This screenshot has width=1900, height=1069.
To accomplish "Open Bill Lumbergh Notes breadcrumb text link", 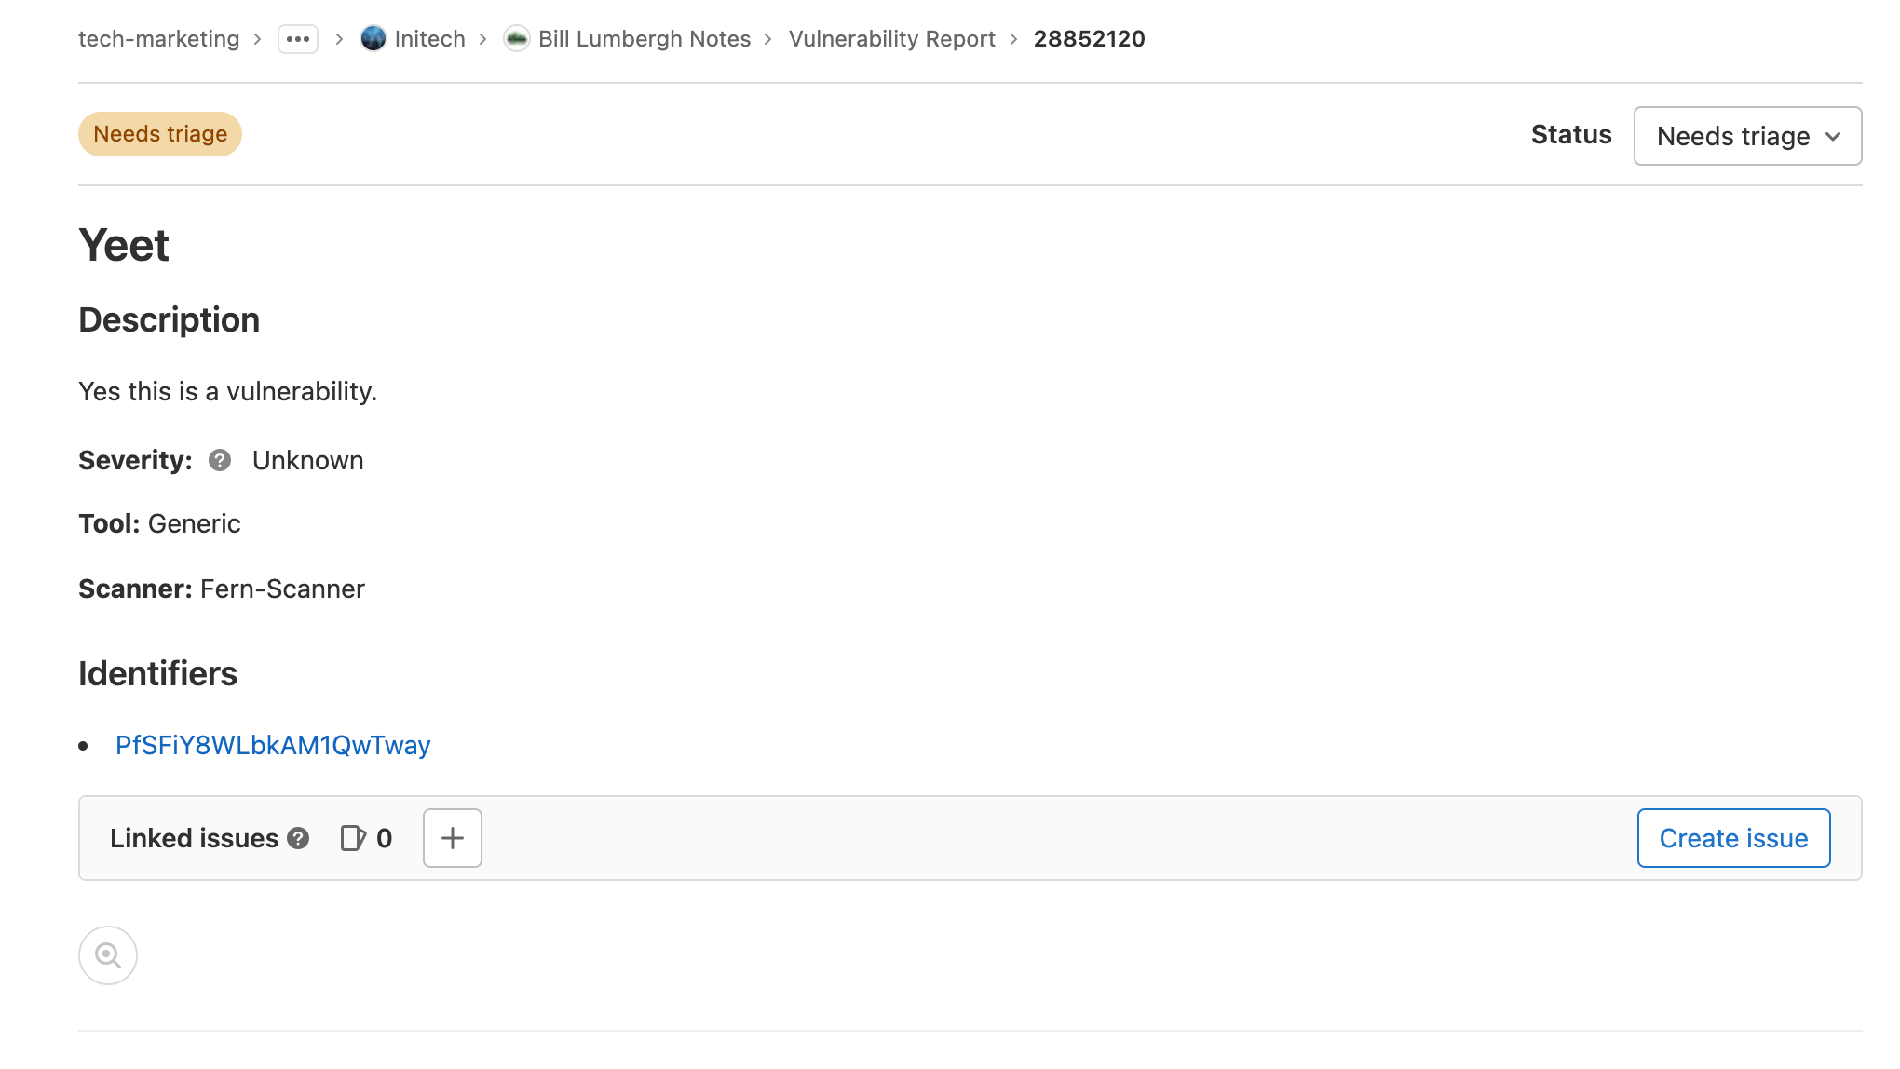I will 644,39.
